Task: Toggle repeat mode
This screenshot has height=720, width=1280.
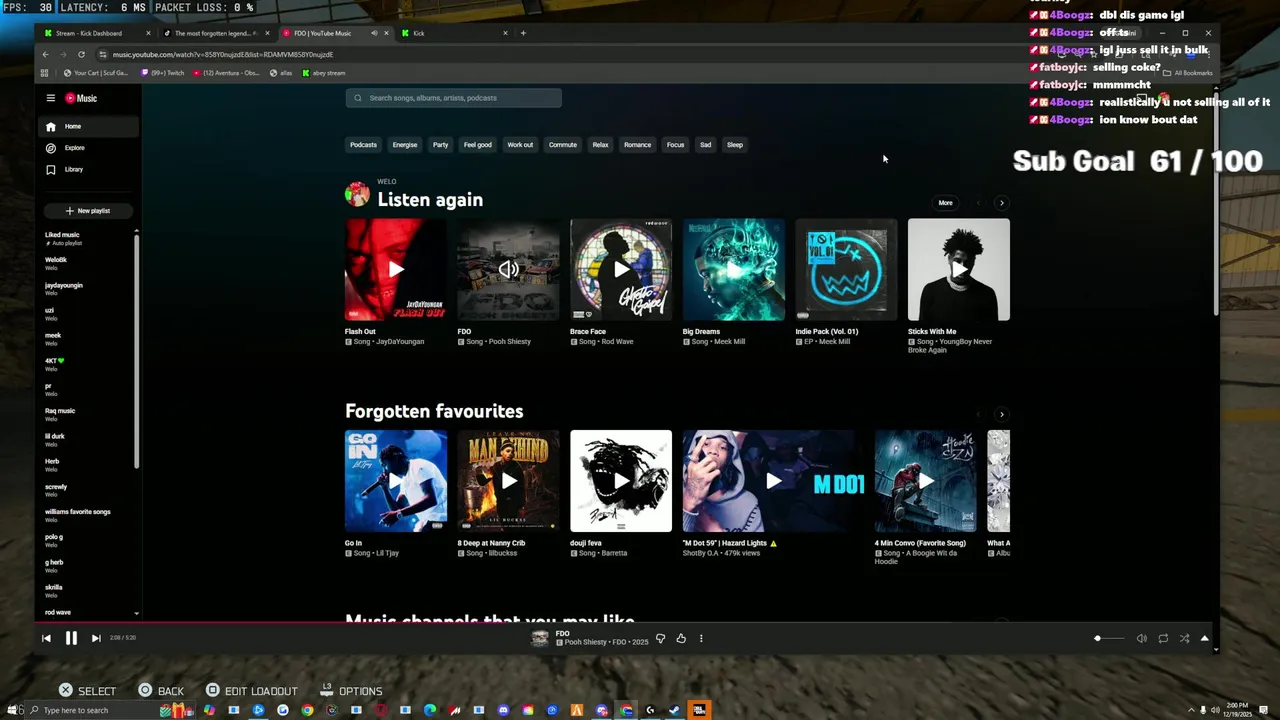Action: pos(1163,638)
